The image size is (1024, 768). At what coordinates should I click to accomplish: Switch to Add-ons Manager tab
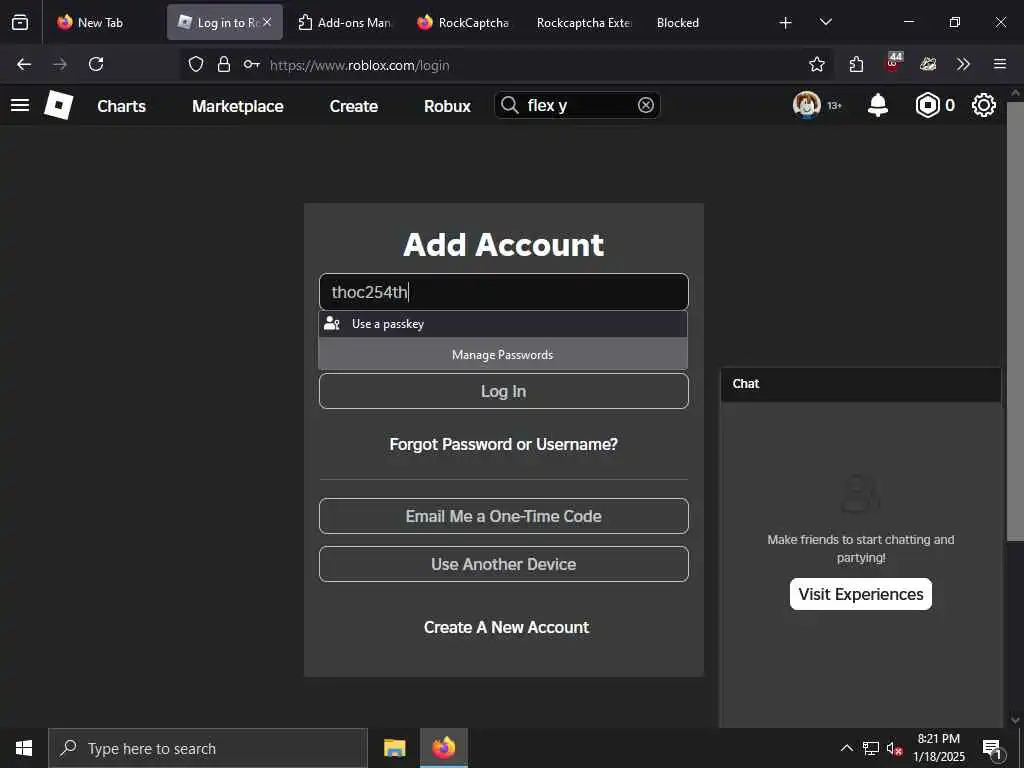point(344,22)
